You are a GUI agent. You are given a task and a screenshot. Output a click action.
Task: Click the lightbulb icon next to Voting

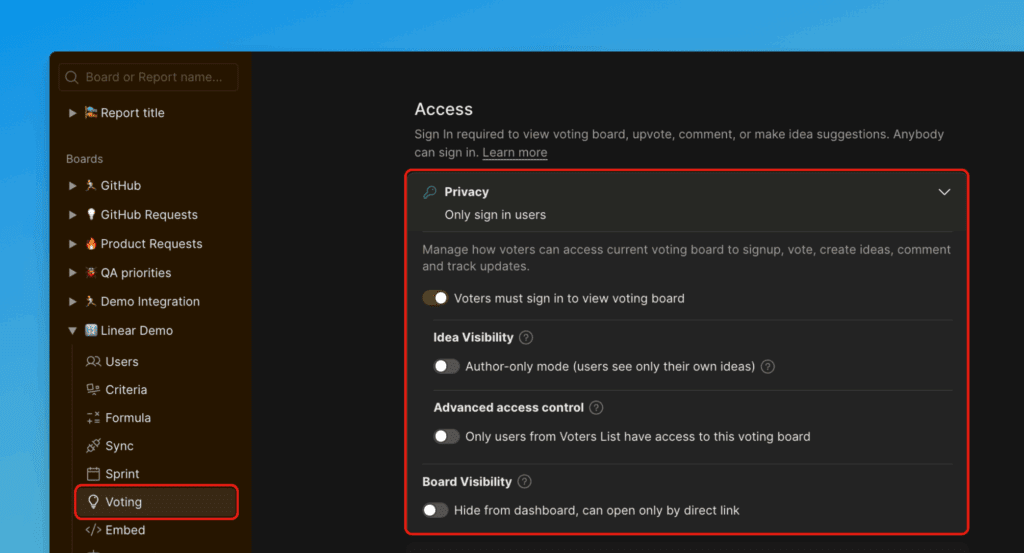tap(94, 502)
